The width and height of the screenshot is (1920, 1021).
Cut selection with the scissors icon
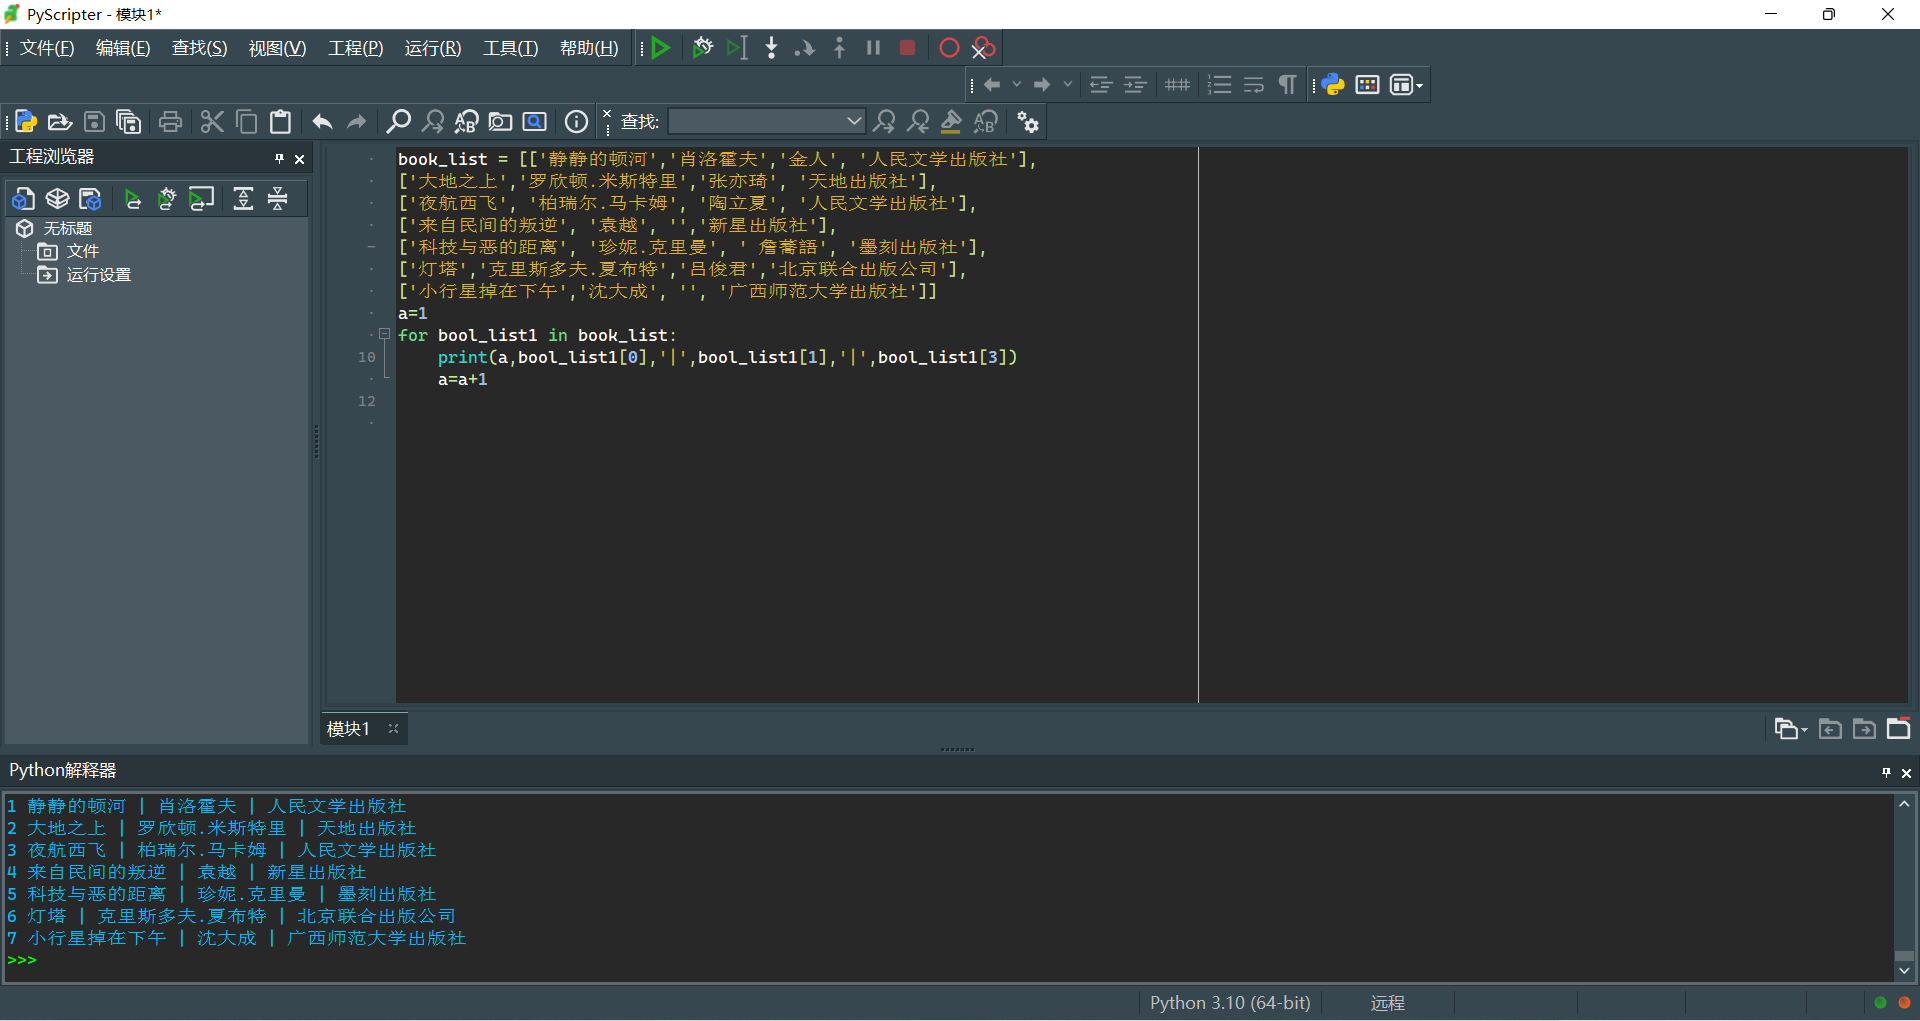coord(212,122)
